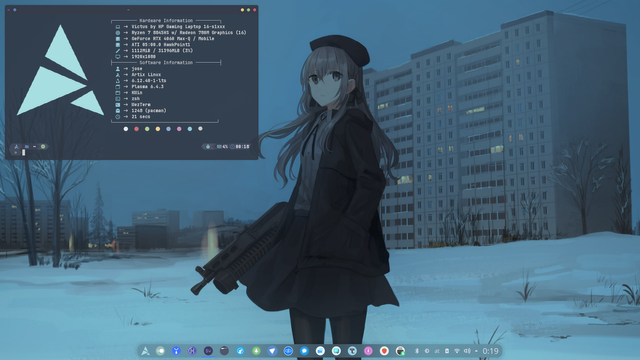Viewport: 640px width, 360px height.
Task: Open Bluetooth settings from system tray
Action: [x=417, y=351]
